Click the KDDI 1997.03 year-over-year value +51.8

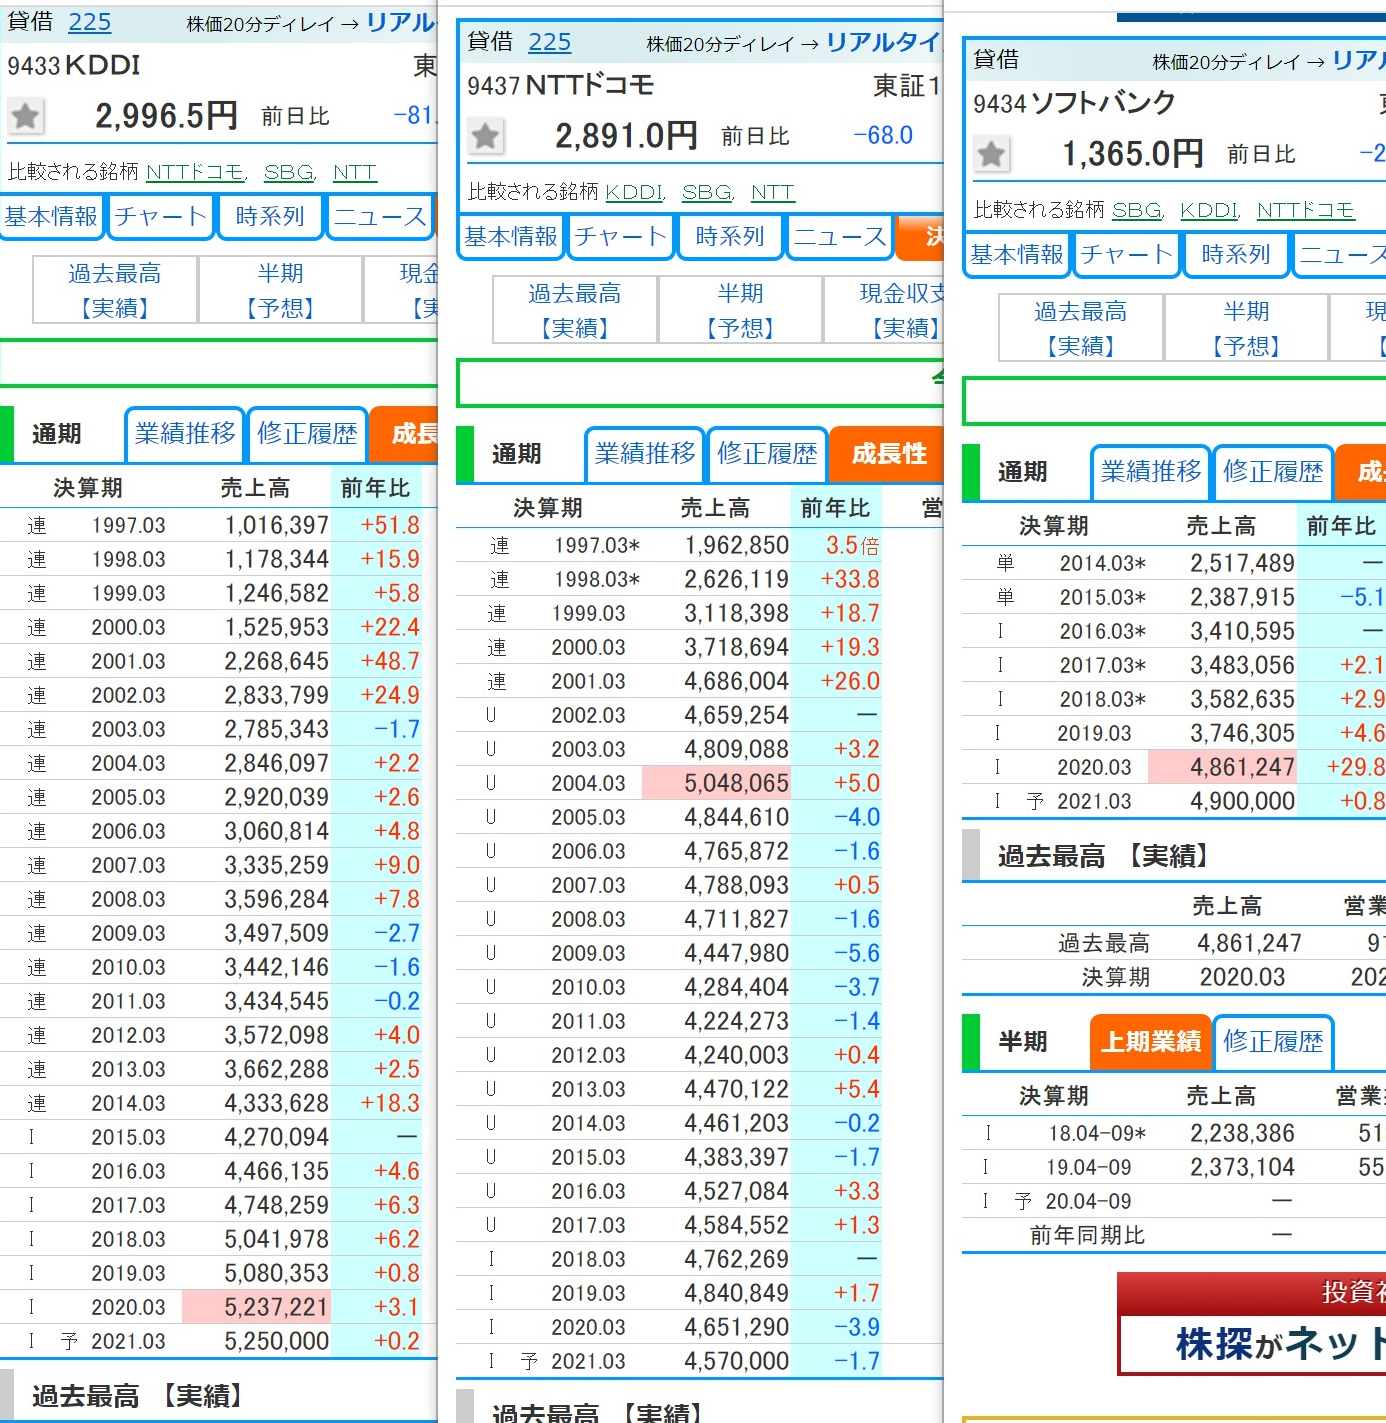[x=390, y=525]
